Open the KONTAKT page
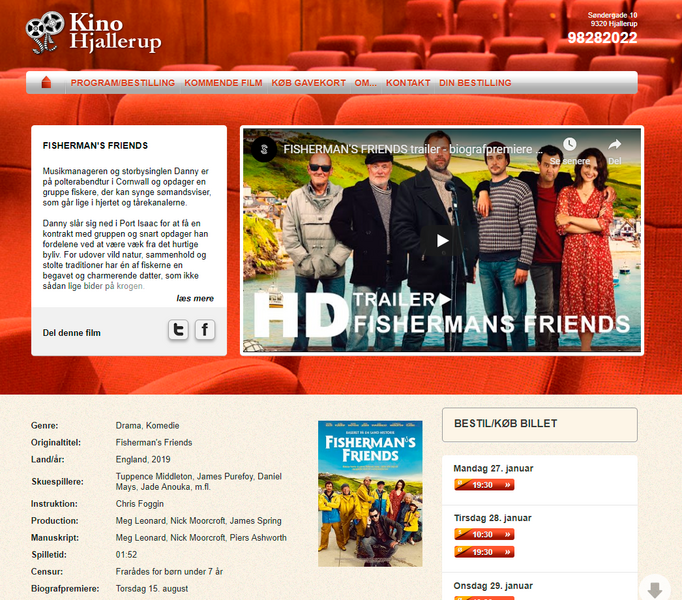682x600 pixels. point(408,83)
